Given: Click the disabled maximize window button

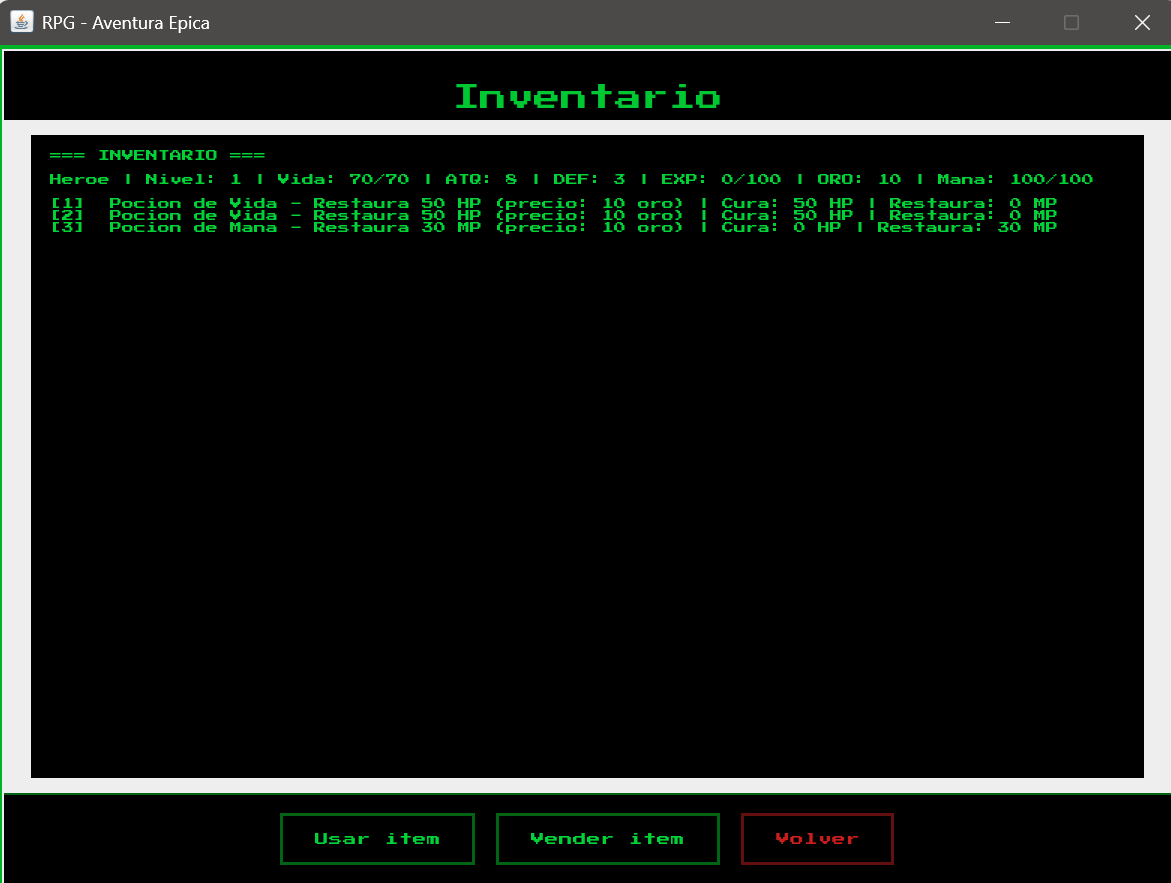Looking at the screenshot, I should coord(1072,22).
